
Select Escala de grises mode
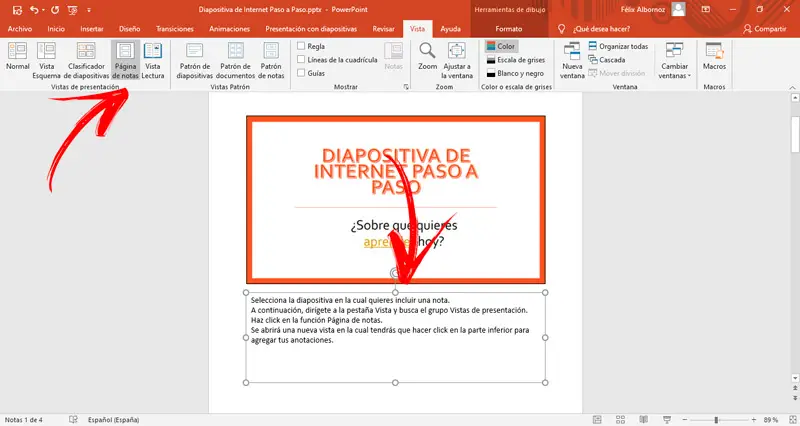[x=515, y=60]
